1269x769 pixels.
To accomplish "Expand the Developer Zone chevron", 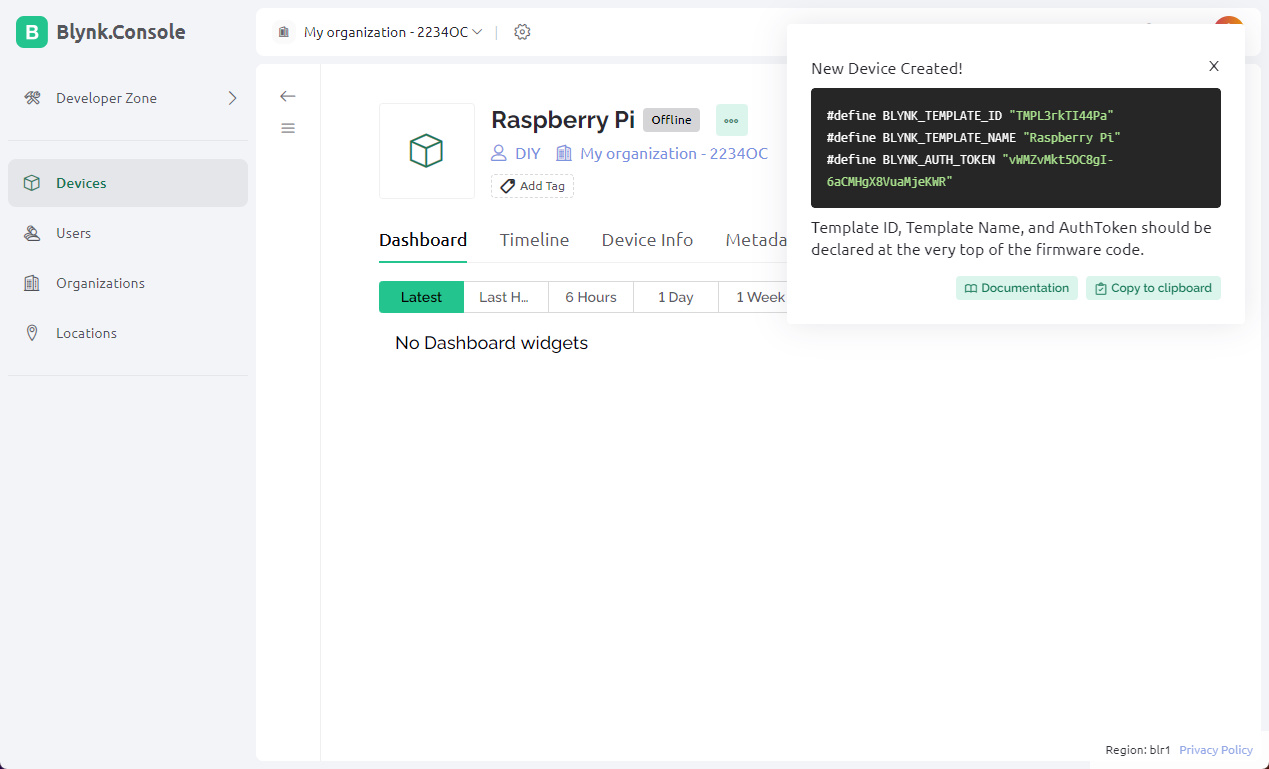I will [232, 98].
